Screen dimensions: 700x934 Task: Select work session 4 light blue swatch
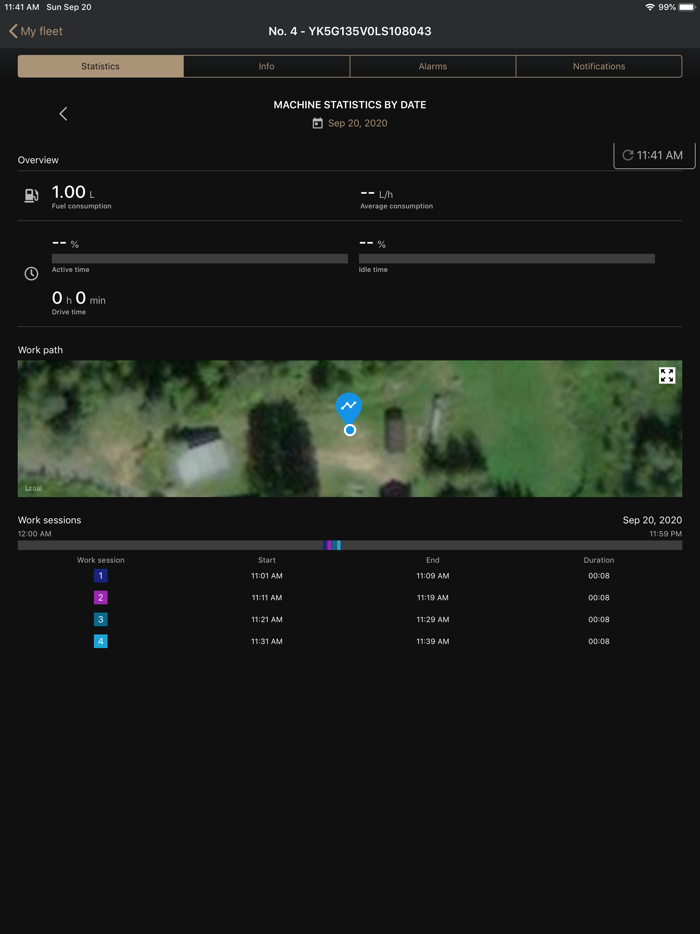(101, 642)
